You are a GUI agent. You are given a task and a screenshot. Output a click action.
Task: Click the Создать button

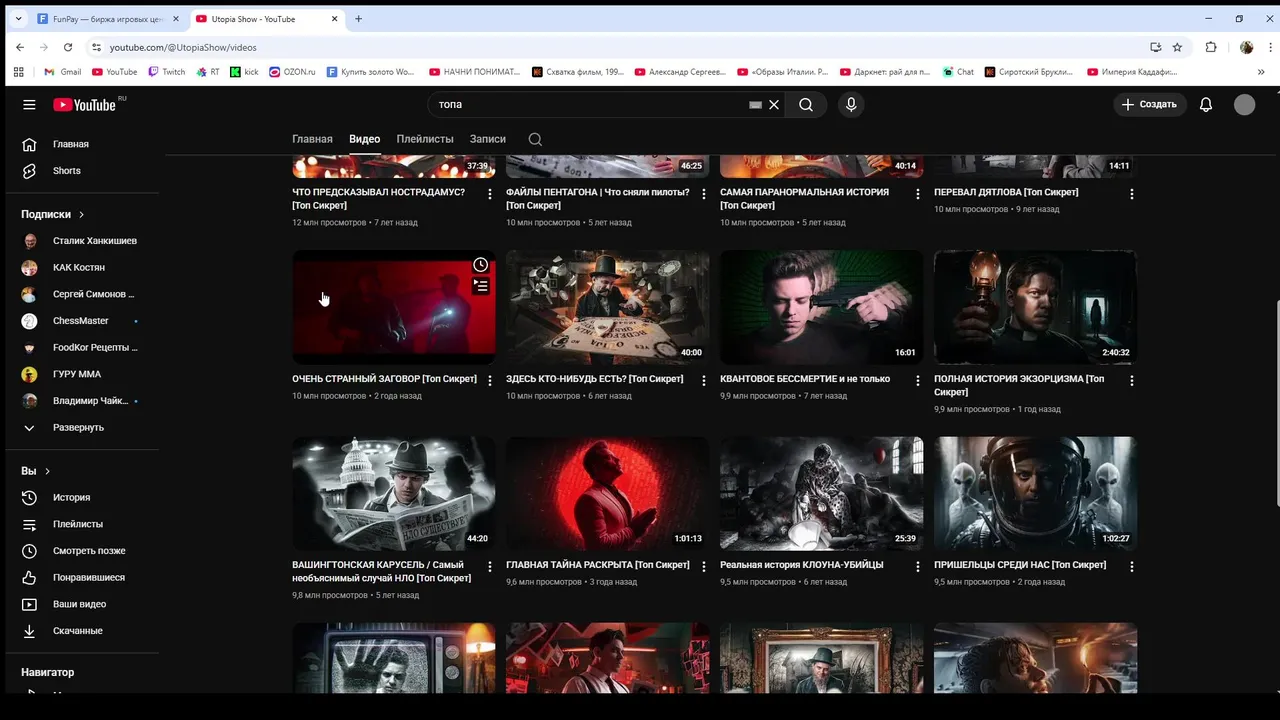click(x=1149, y=104)
